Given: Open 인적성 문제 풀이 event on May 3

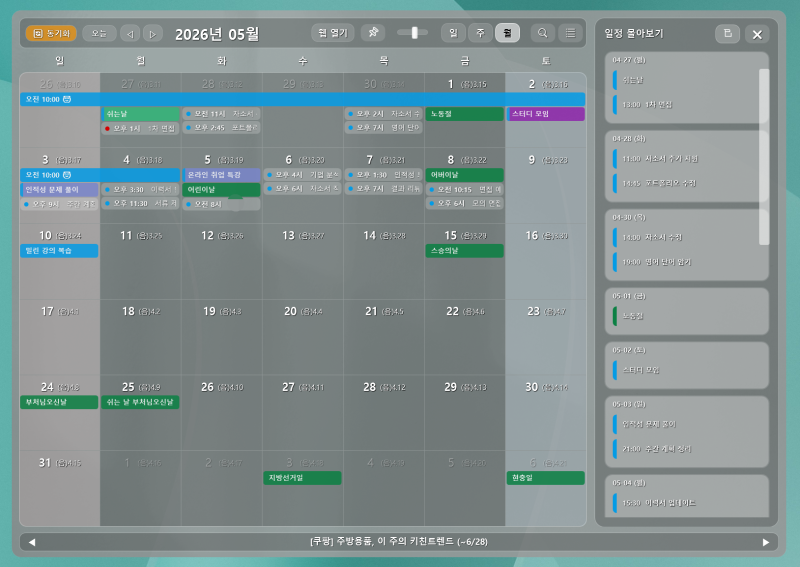Looking at the screenshot, I should click(59, 189).
